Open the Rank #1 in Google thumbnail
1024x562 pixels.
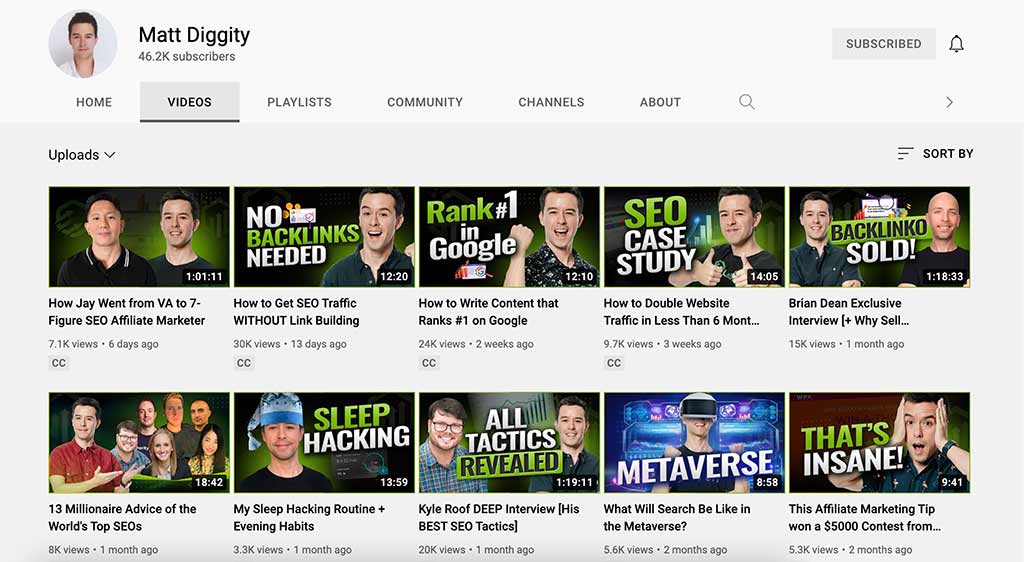tap(509, 237)
